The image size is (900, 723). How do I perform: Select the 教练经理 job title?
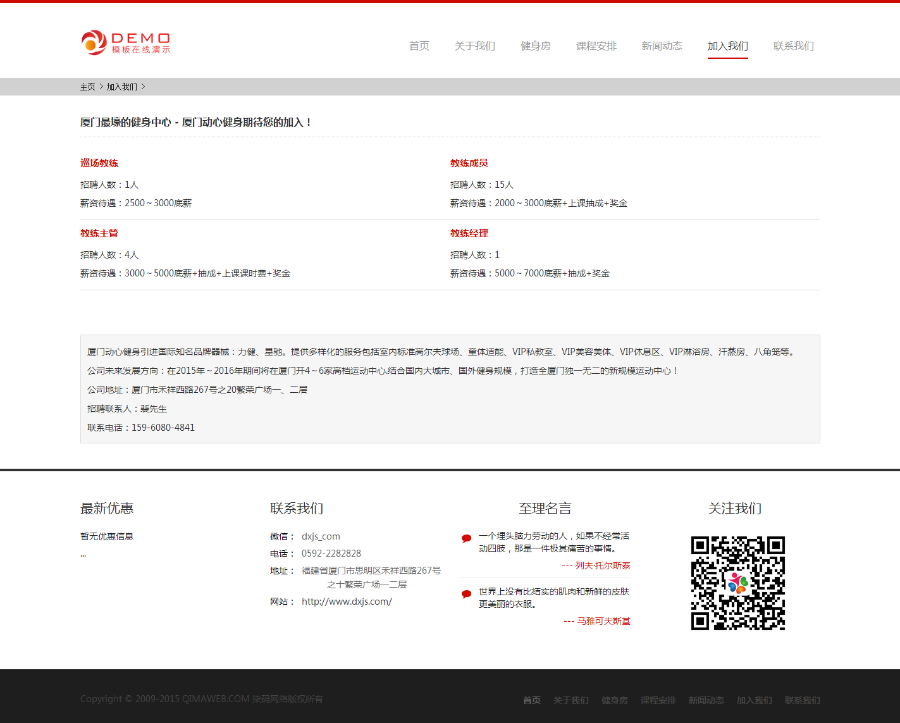[x=469, y=233]
